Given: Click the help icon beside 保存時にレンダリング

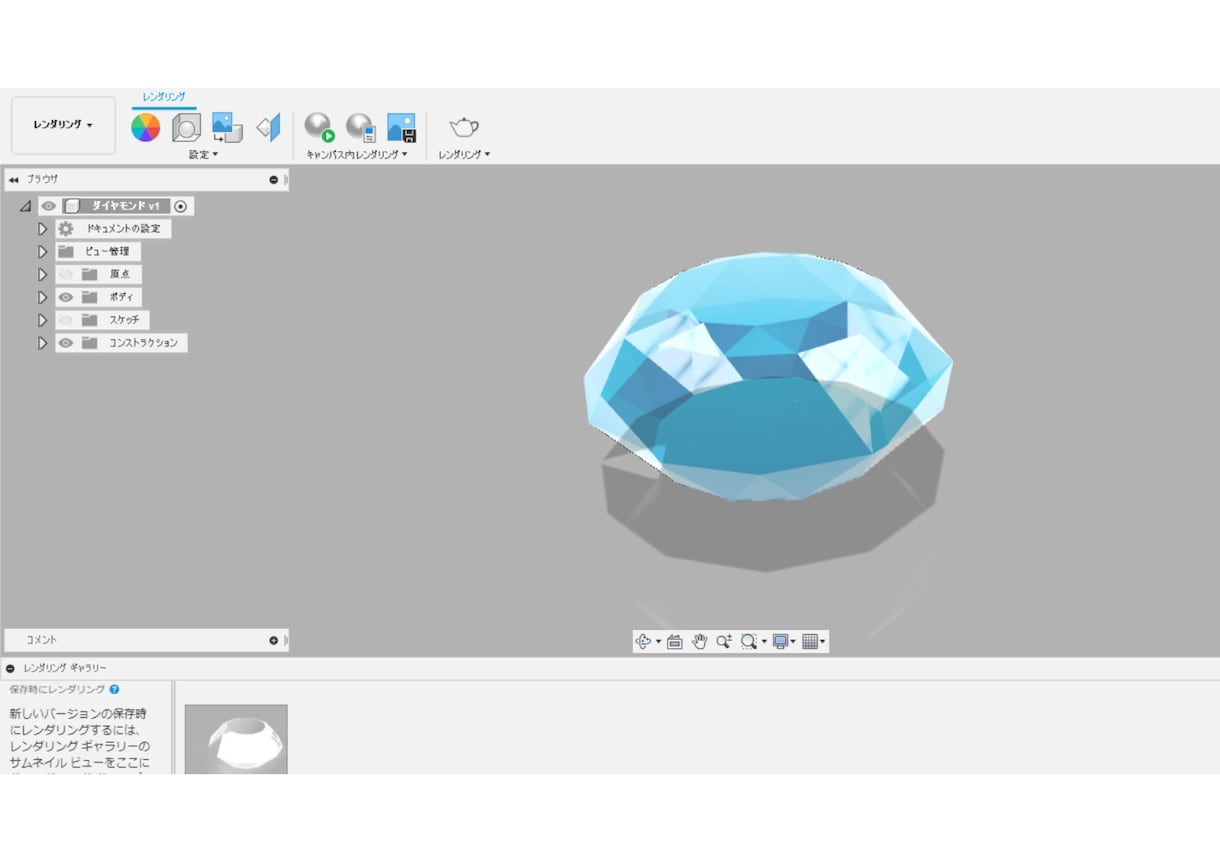Looking at the screenshot, I should pyautogui.click(x=114, y=689).
